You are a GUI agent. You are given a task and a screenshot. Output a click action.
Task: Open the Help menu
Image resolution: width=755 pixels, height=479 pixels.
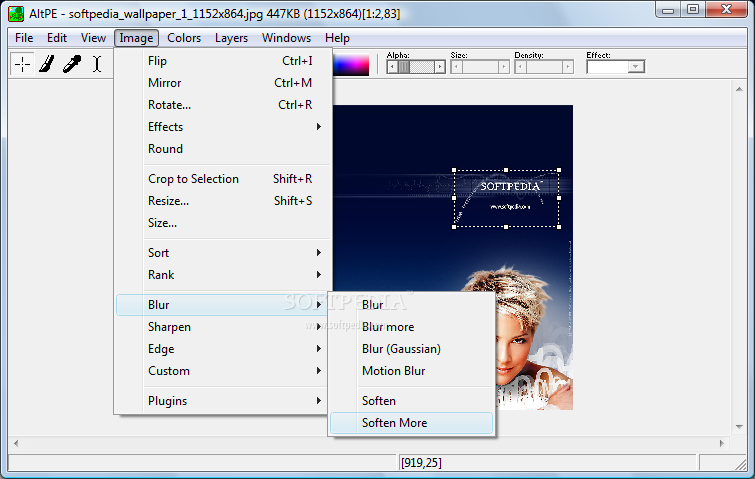pyautogui.click(x=337, y=38)
